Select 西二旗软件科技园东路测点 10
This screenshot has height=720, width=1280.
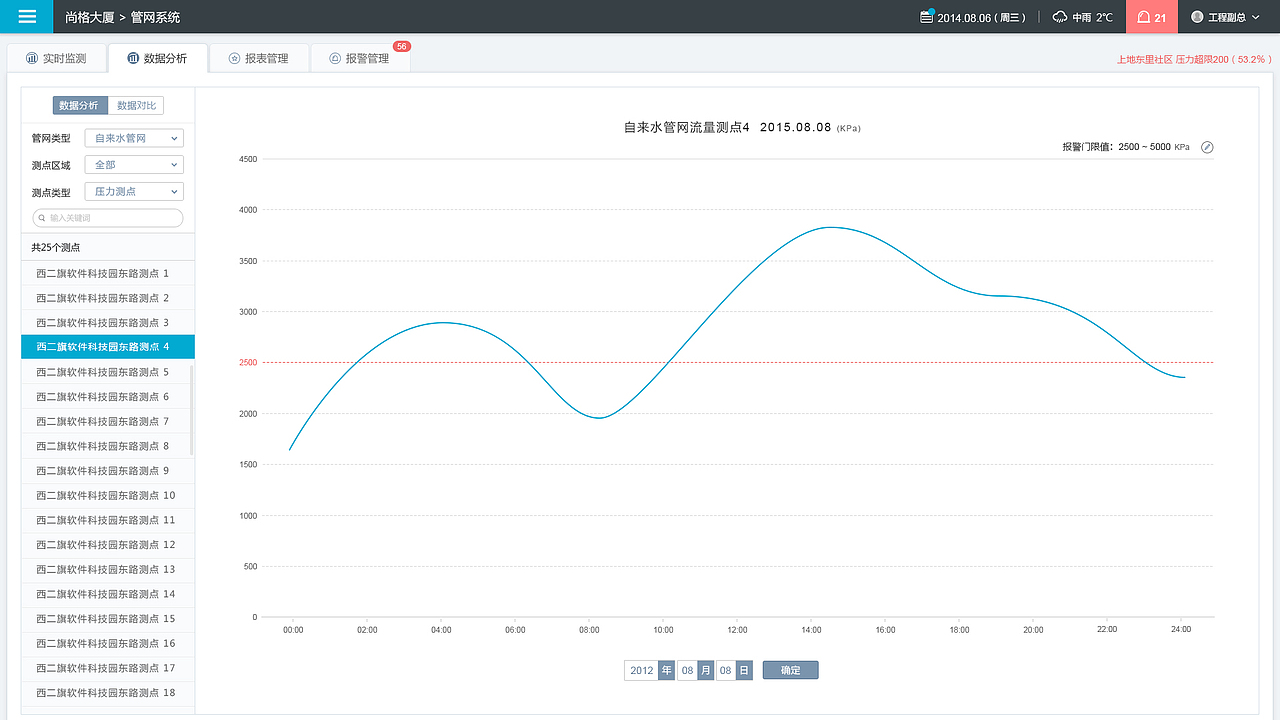pos(108,496)
